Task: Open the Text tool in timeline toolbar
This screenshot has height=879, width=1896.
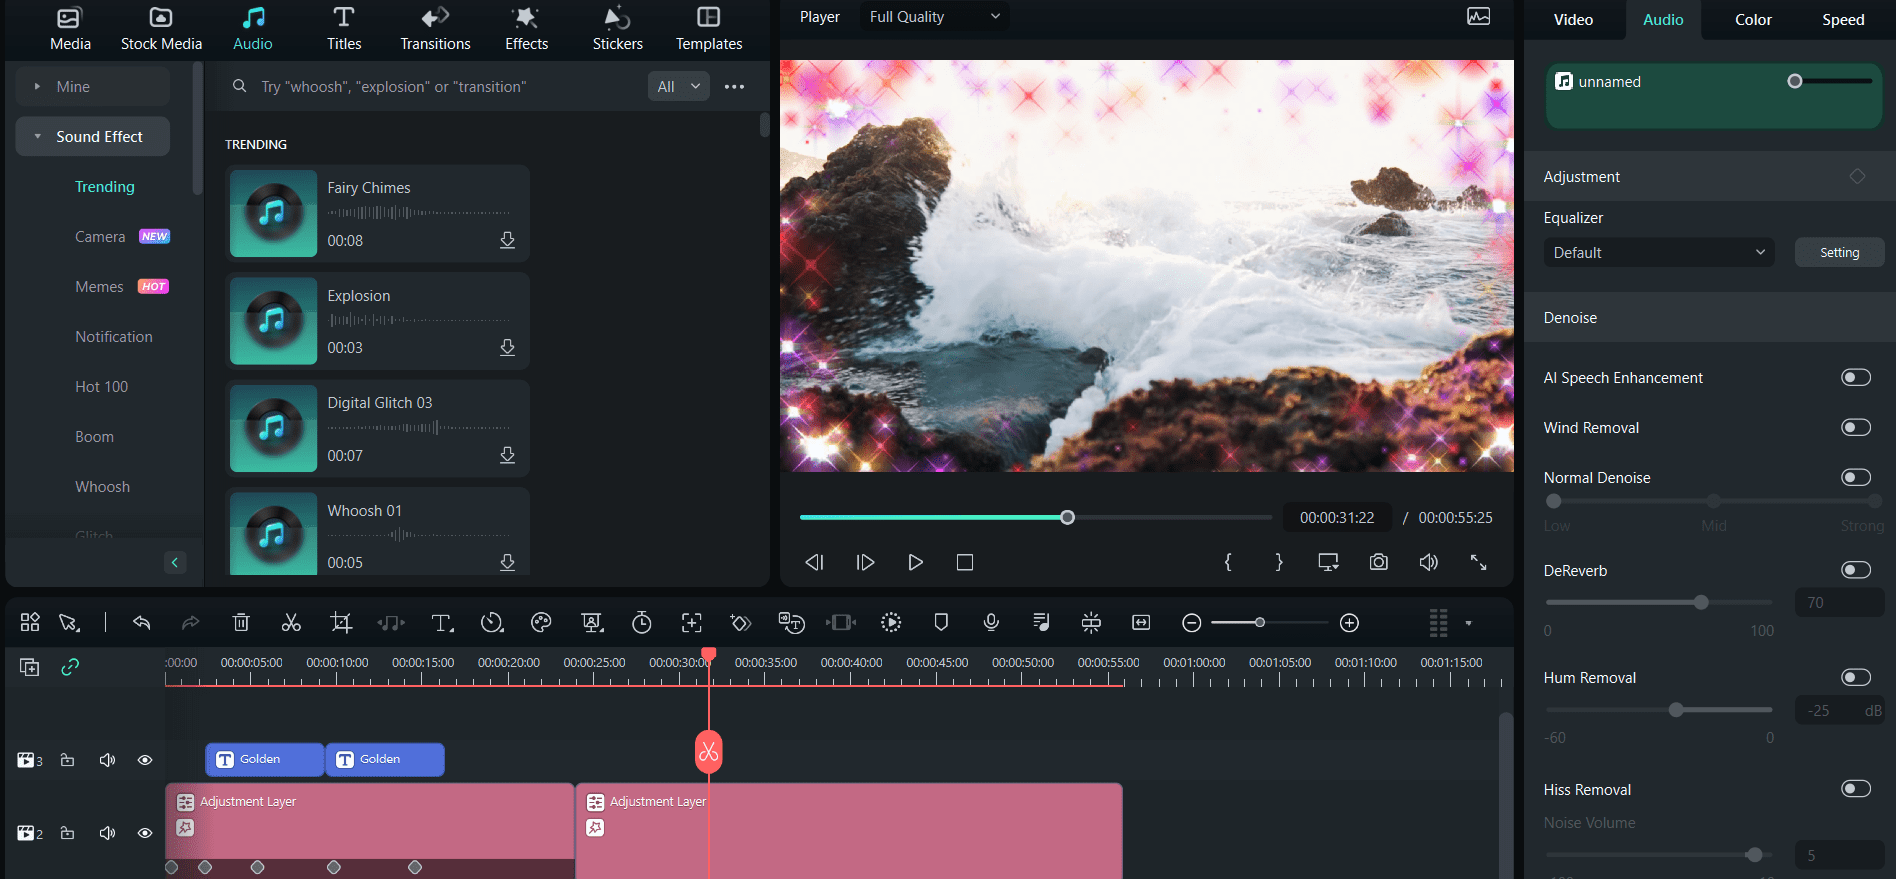Action: point(441,623)
